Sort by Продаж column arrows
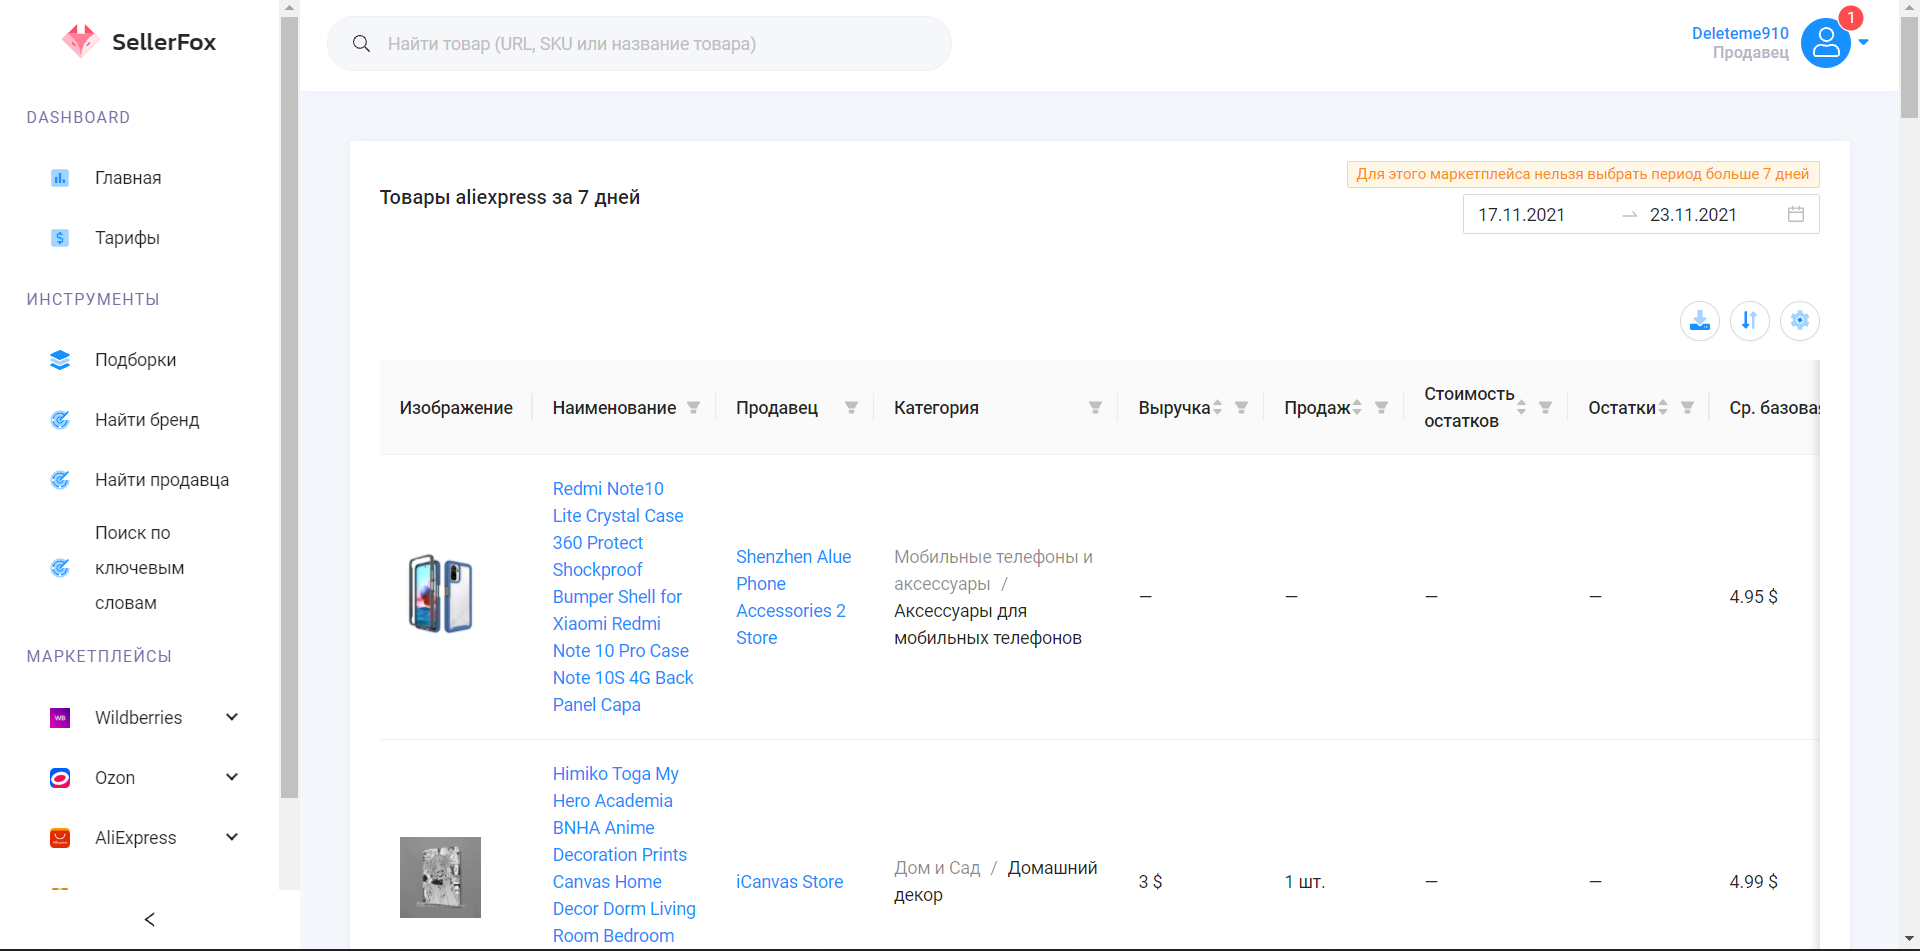The image size is (1920, 951). click(x=1357, y=408)
